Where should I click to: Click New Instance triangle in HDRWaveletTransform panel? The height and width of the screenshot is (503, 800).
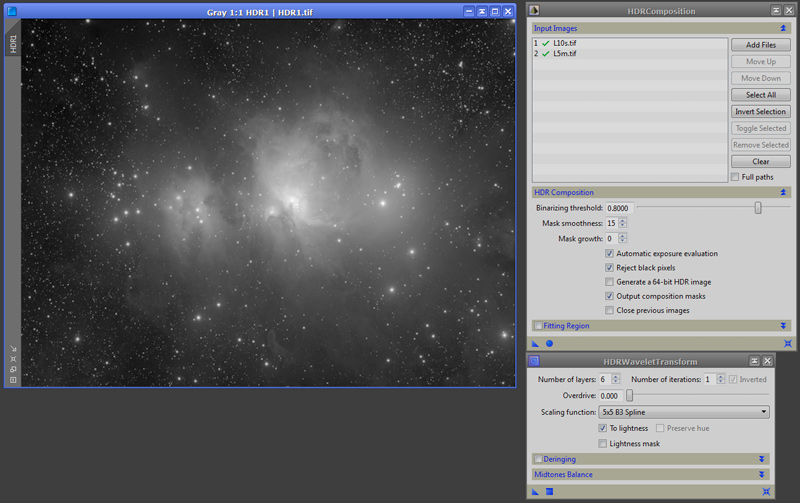tap(535, 491)
